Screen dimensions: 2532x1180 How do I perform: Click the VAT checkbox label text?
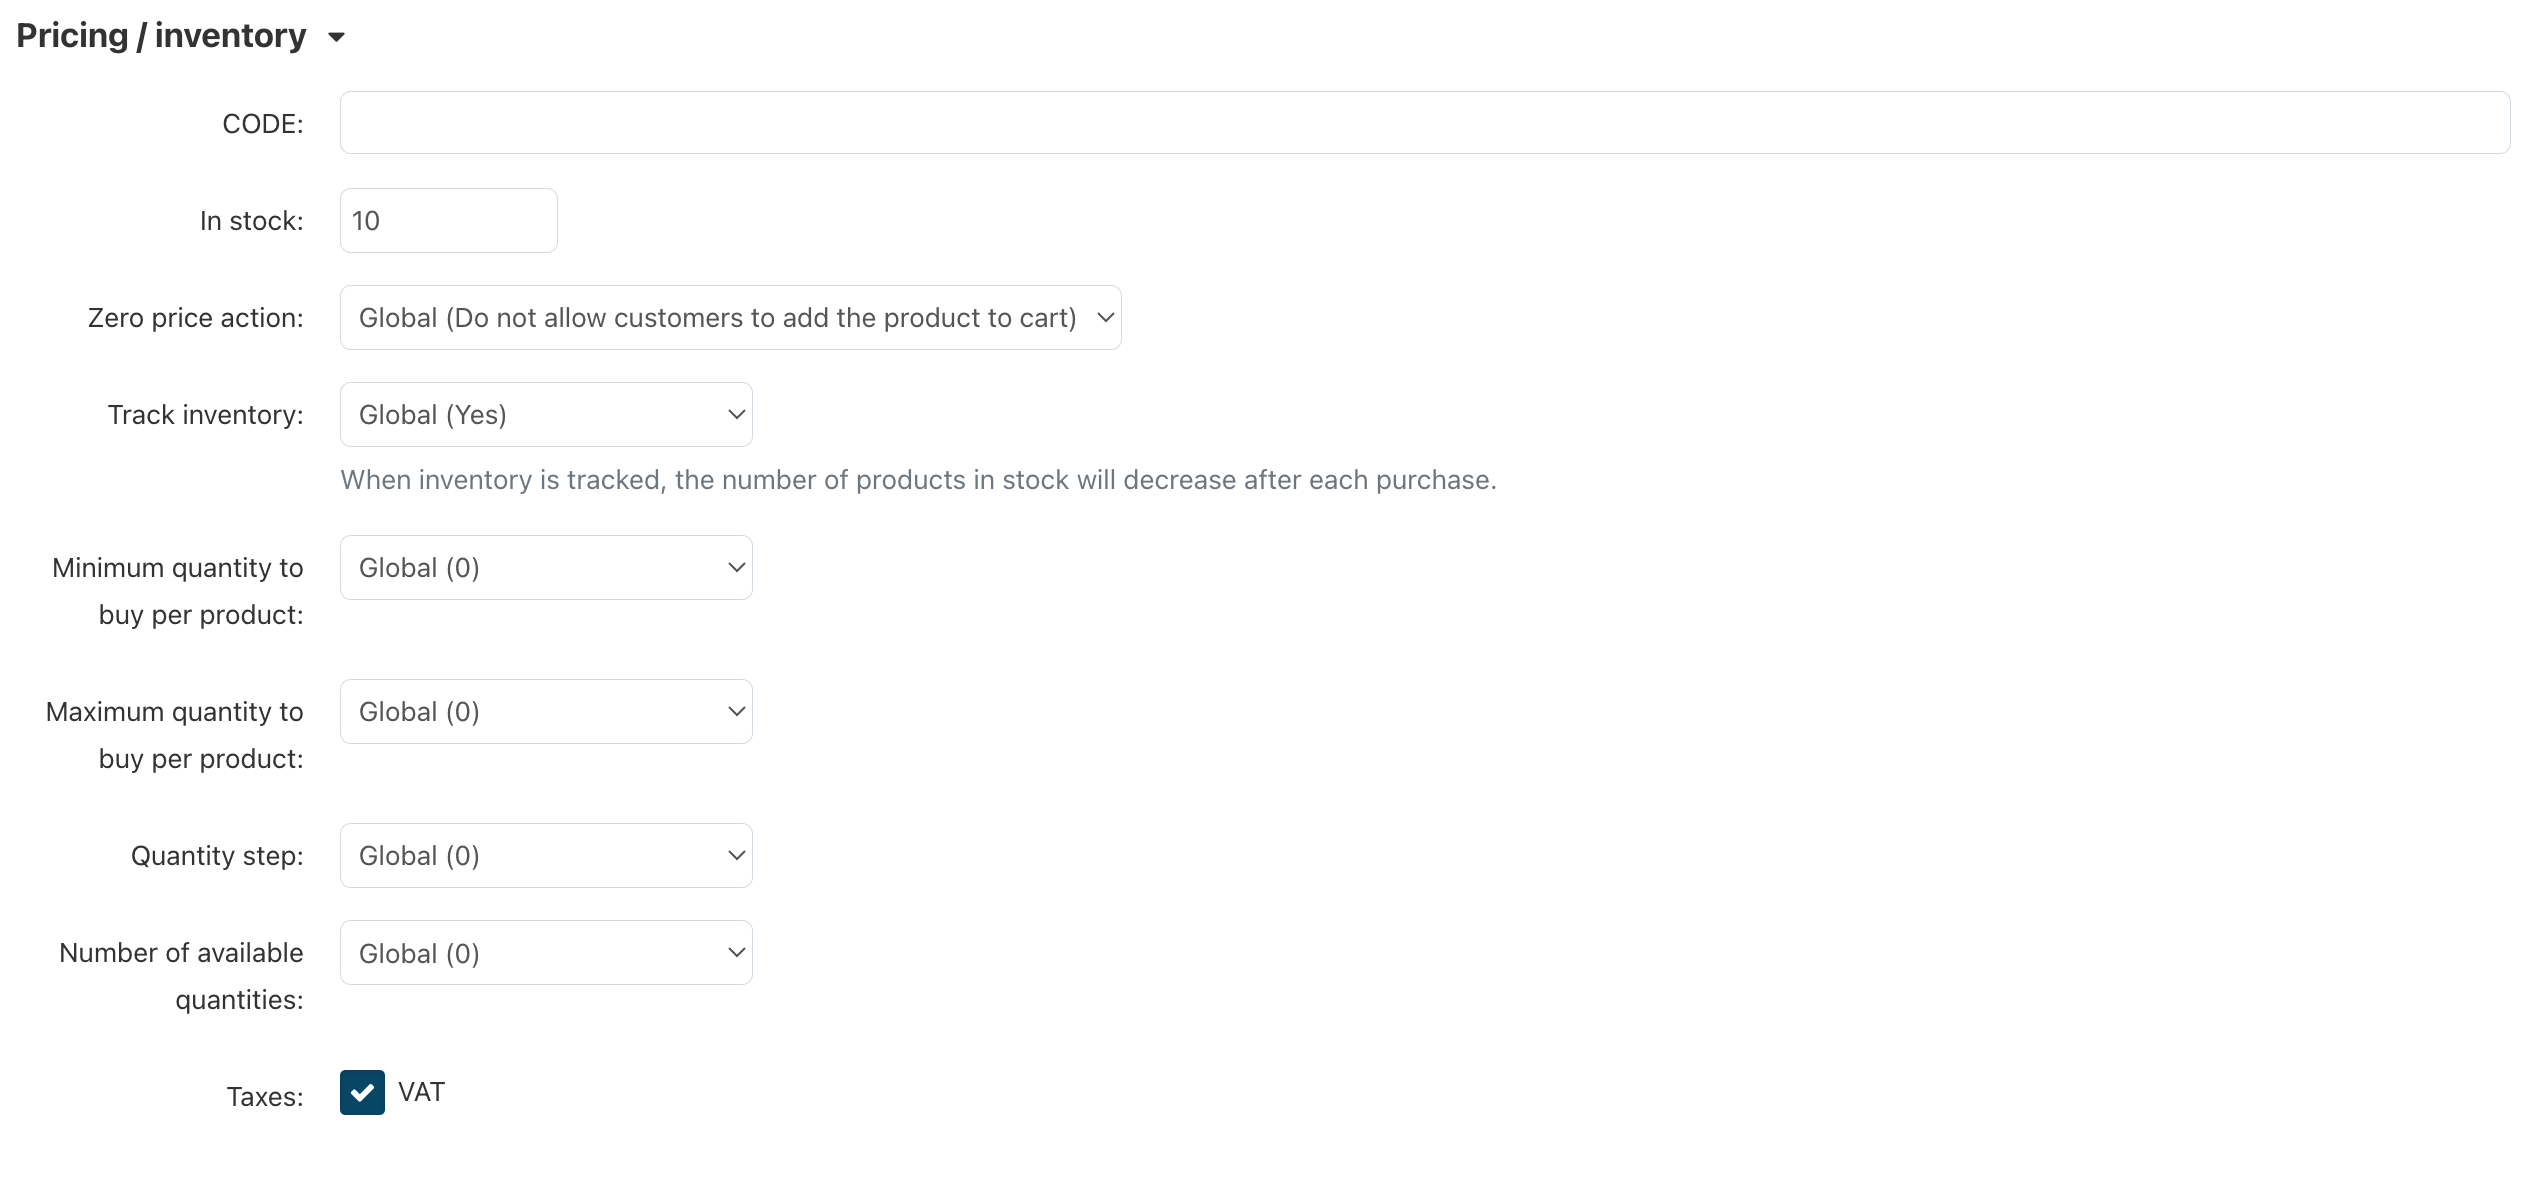pos(421,1092)
